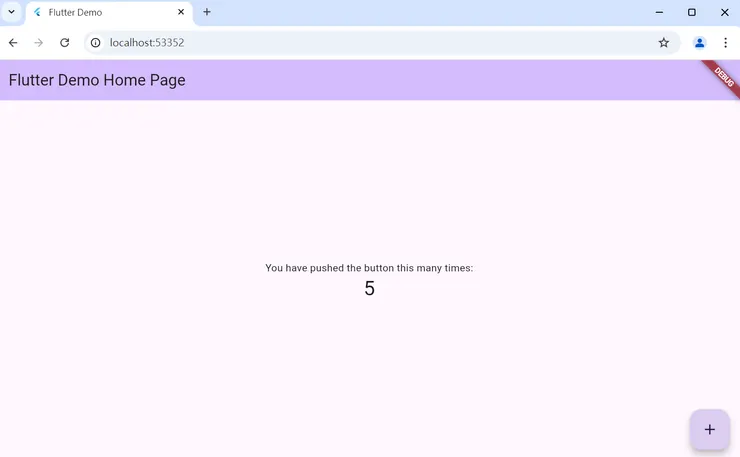This screenshot has width=740, height=457.
Task: View site information icon in address bar
Action: coord(95,42)
